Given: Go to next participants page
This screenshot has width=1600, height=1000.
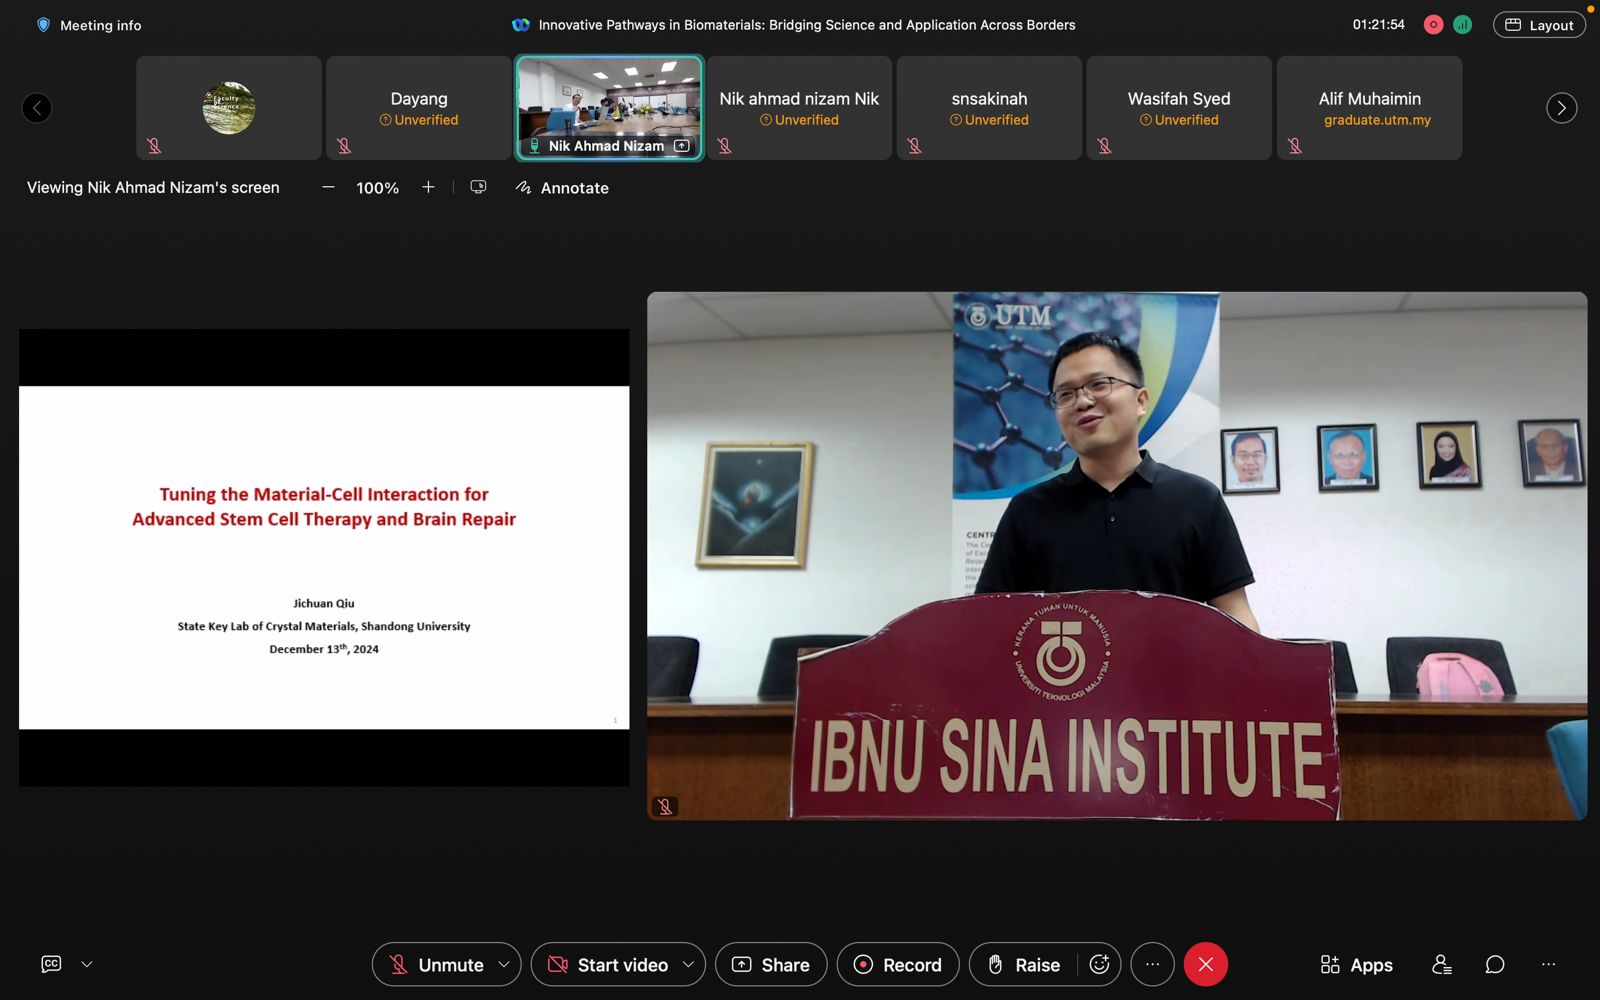Looking at the screenshot, I should [1562, 108].
